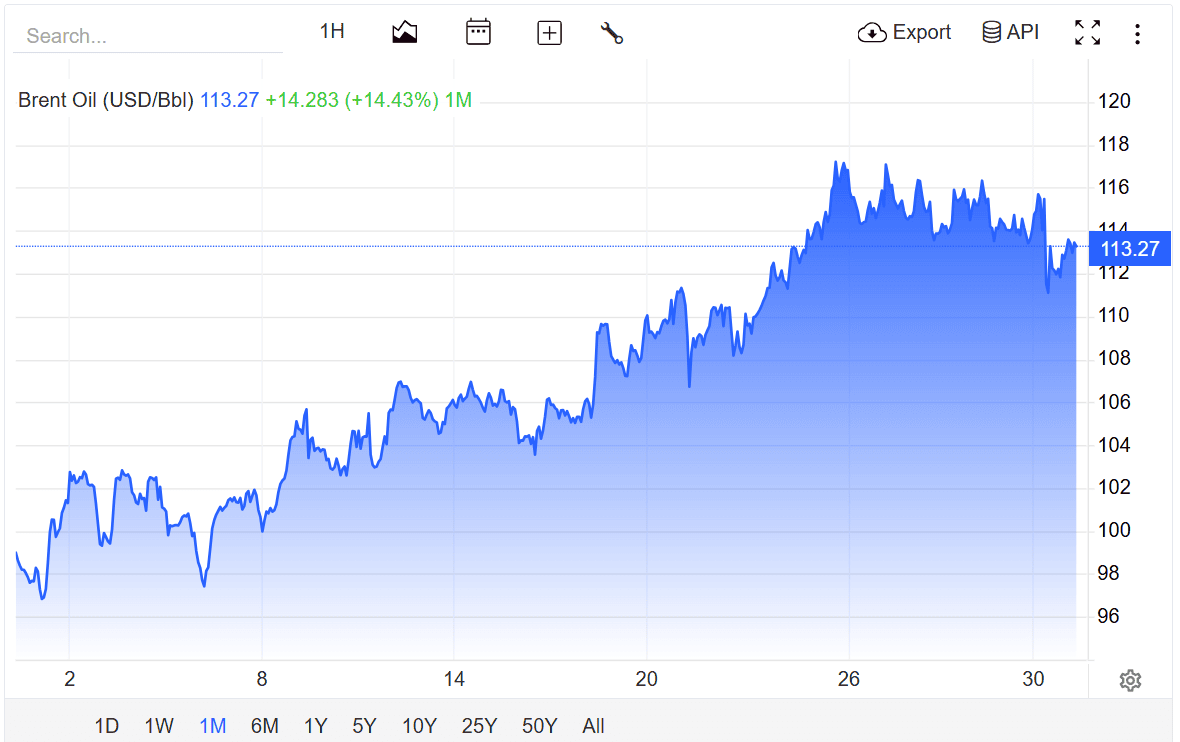
Task: Click the Export cloud button
Action: click(904, 32)
